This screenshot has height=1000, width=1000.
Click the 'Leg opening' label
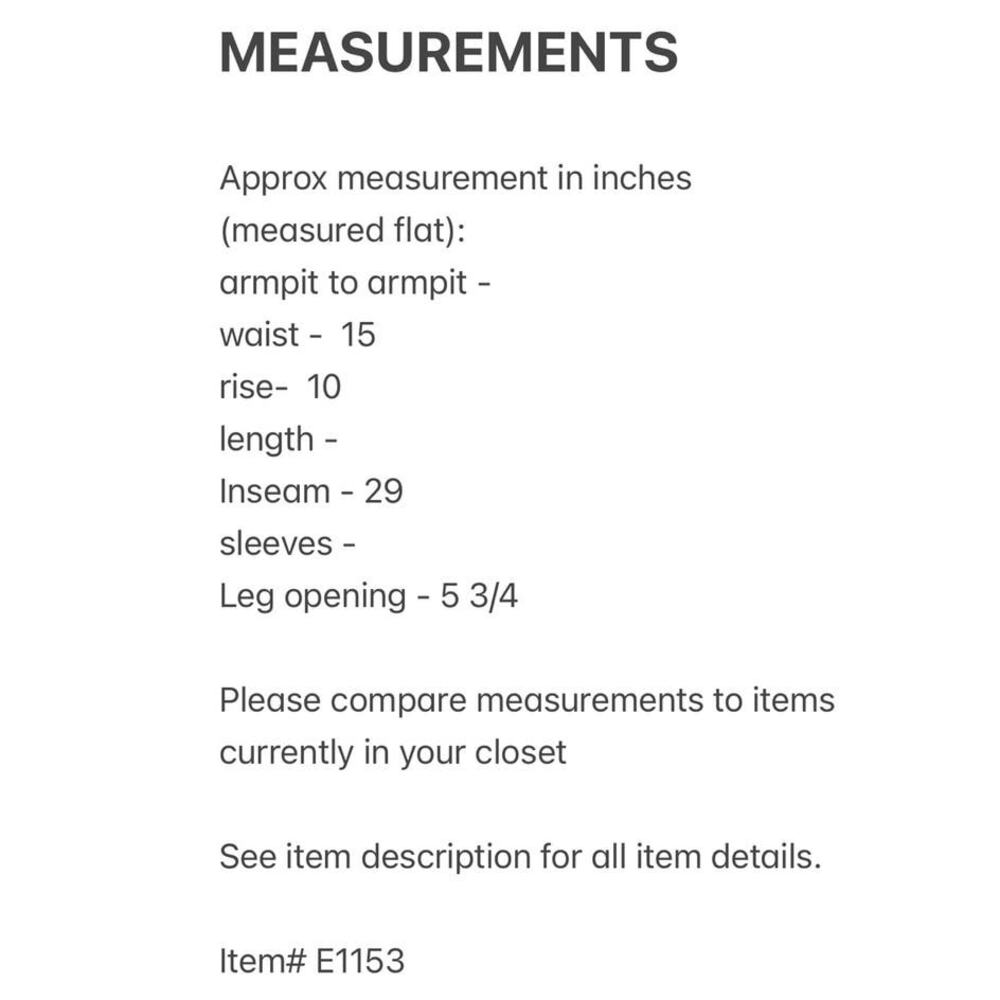(313, 598)
